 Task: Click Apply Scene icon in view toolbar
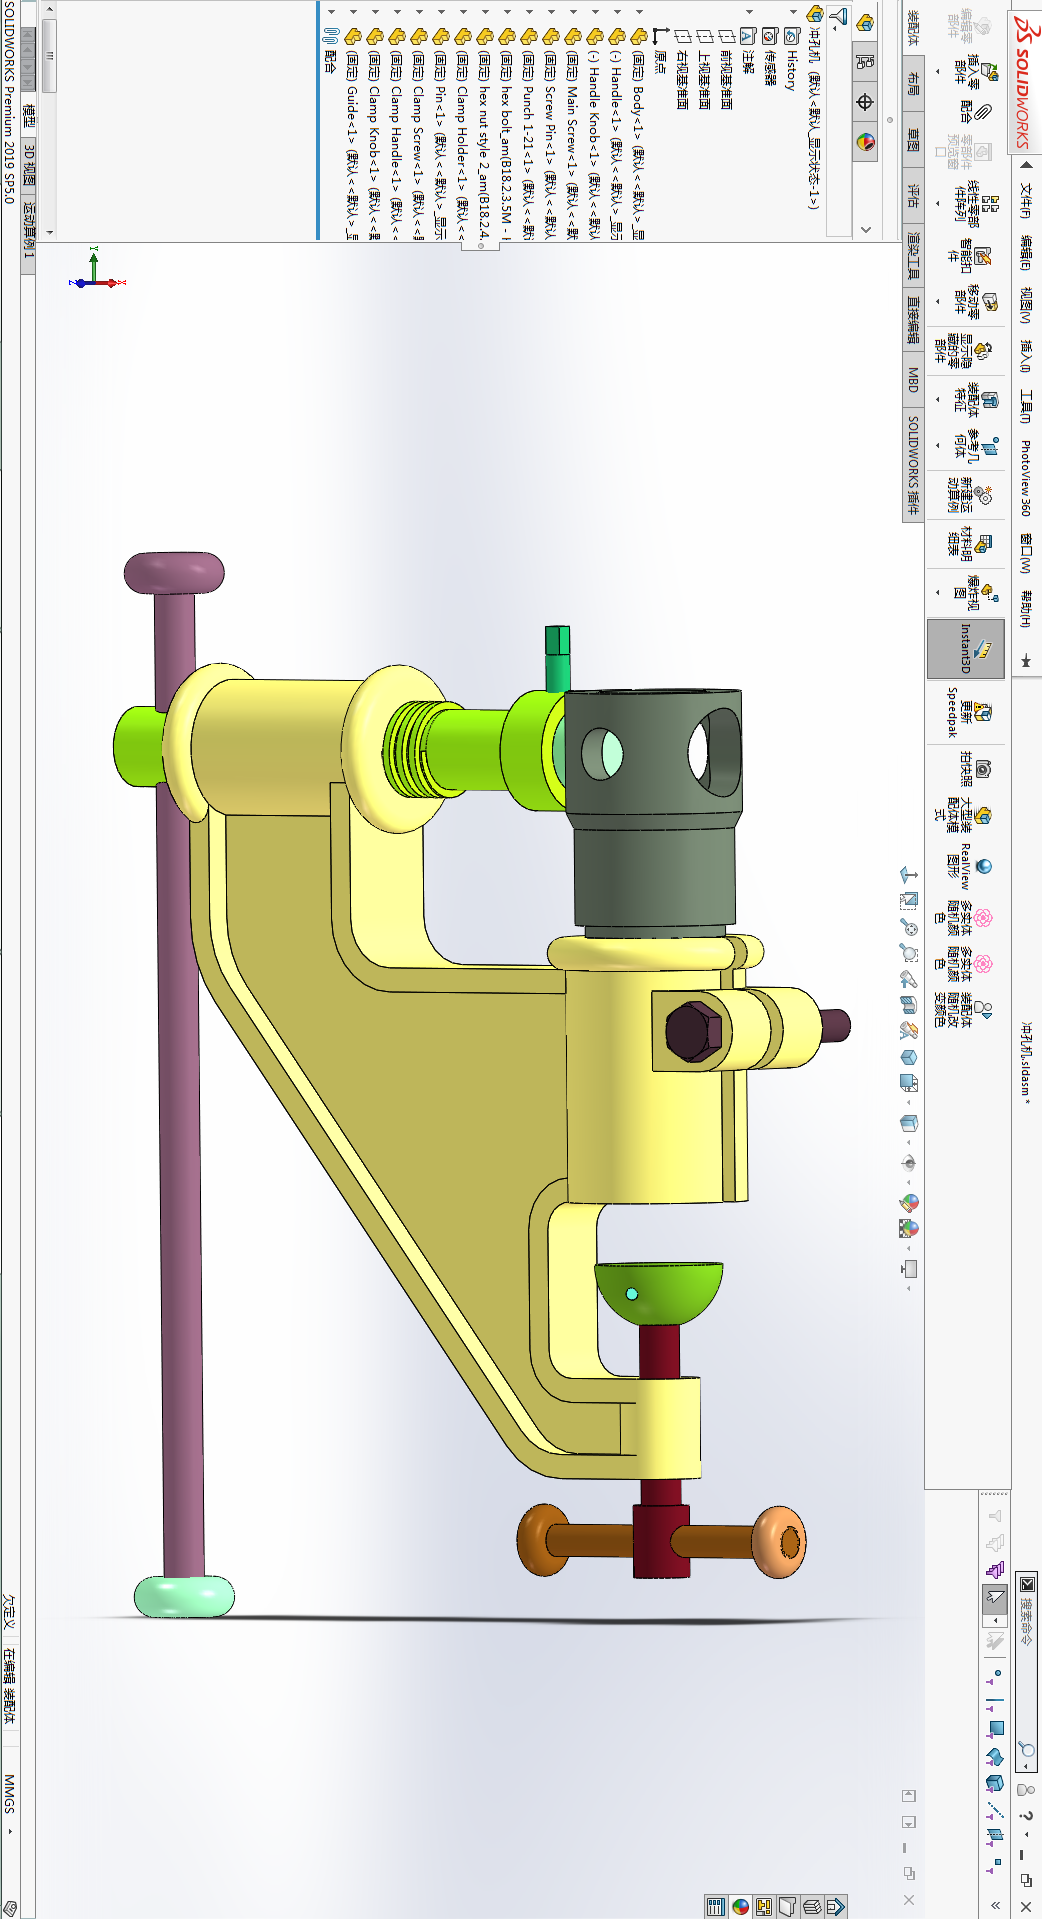pos(909,1228)
